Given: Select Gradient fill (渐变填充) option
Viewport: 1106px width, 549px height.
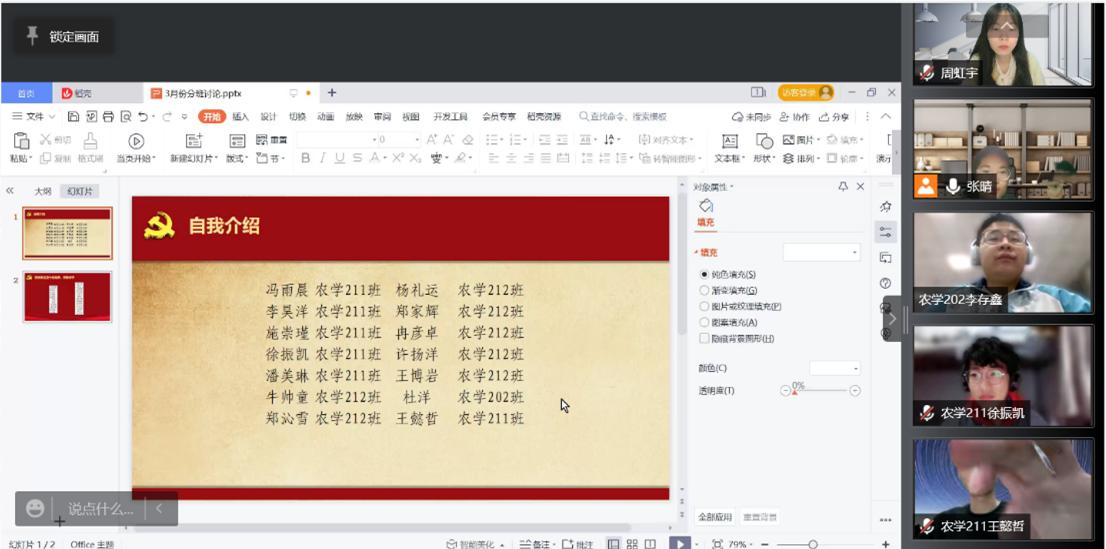Looking at the screenshot, I should tap(704, 290).
